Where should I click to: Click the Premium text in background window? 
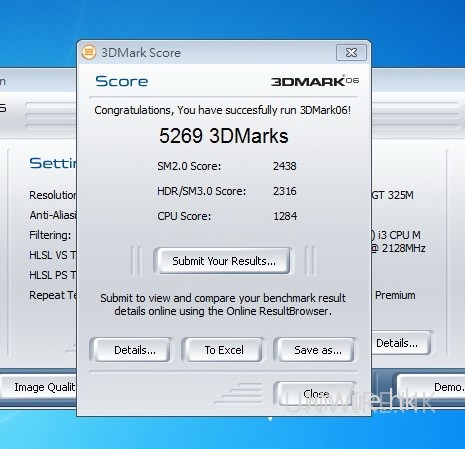coord(395,295)
